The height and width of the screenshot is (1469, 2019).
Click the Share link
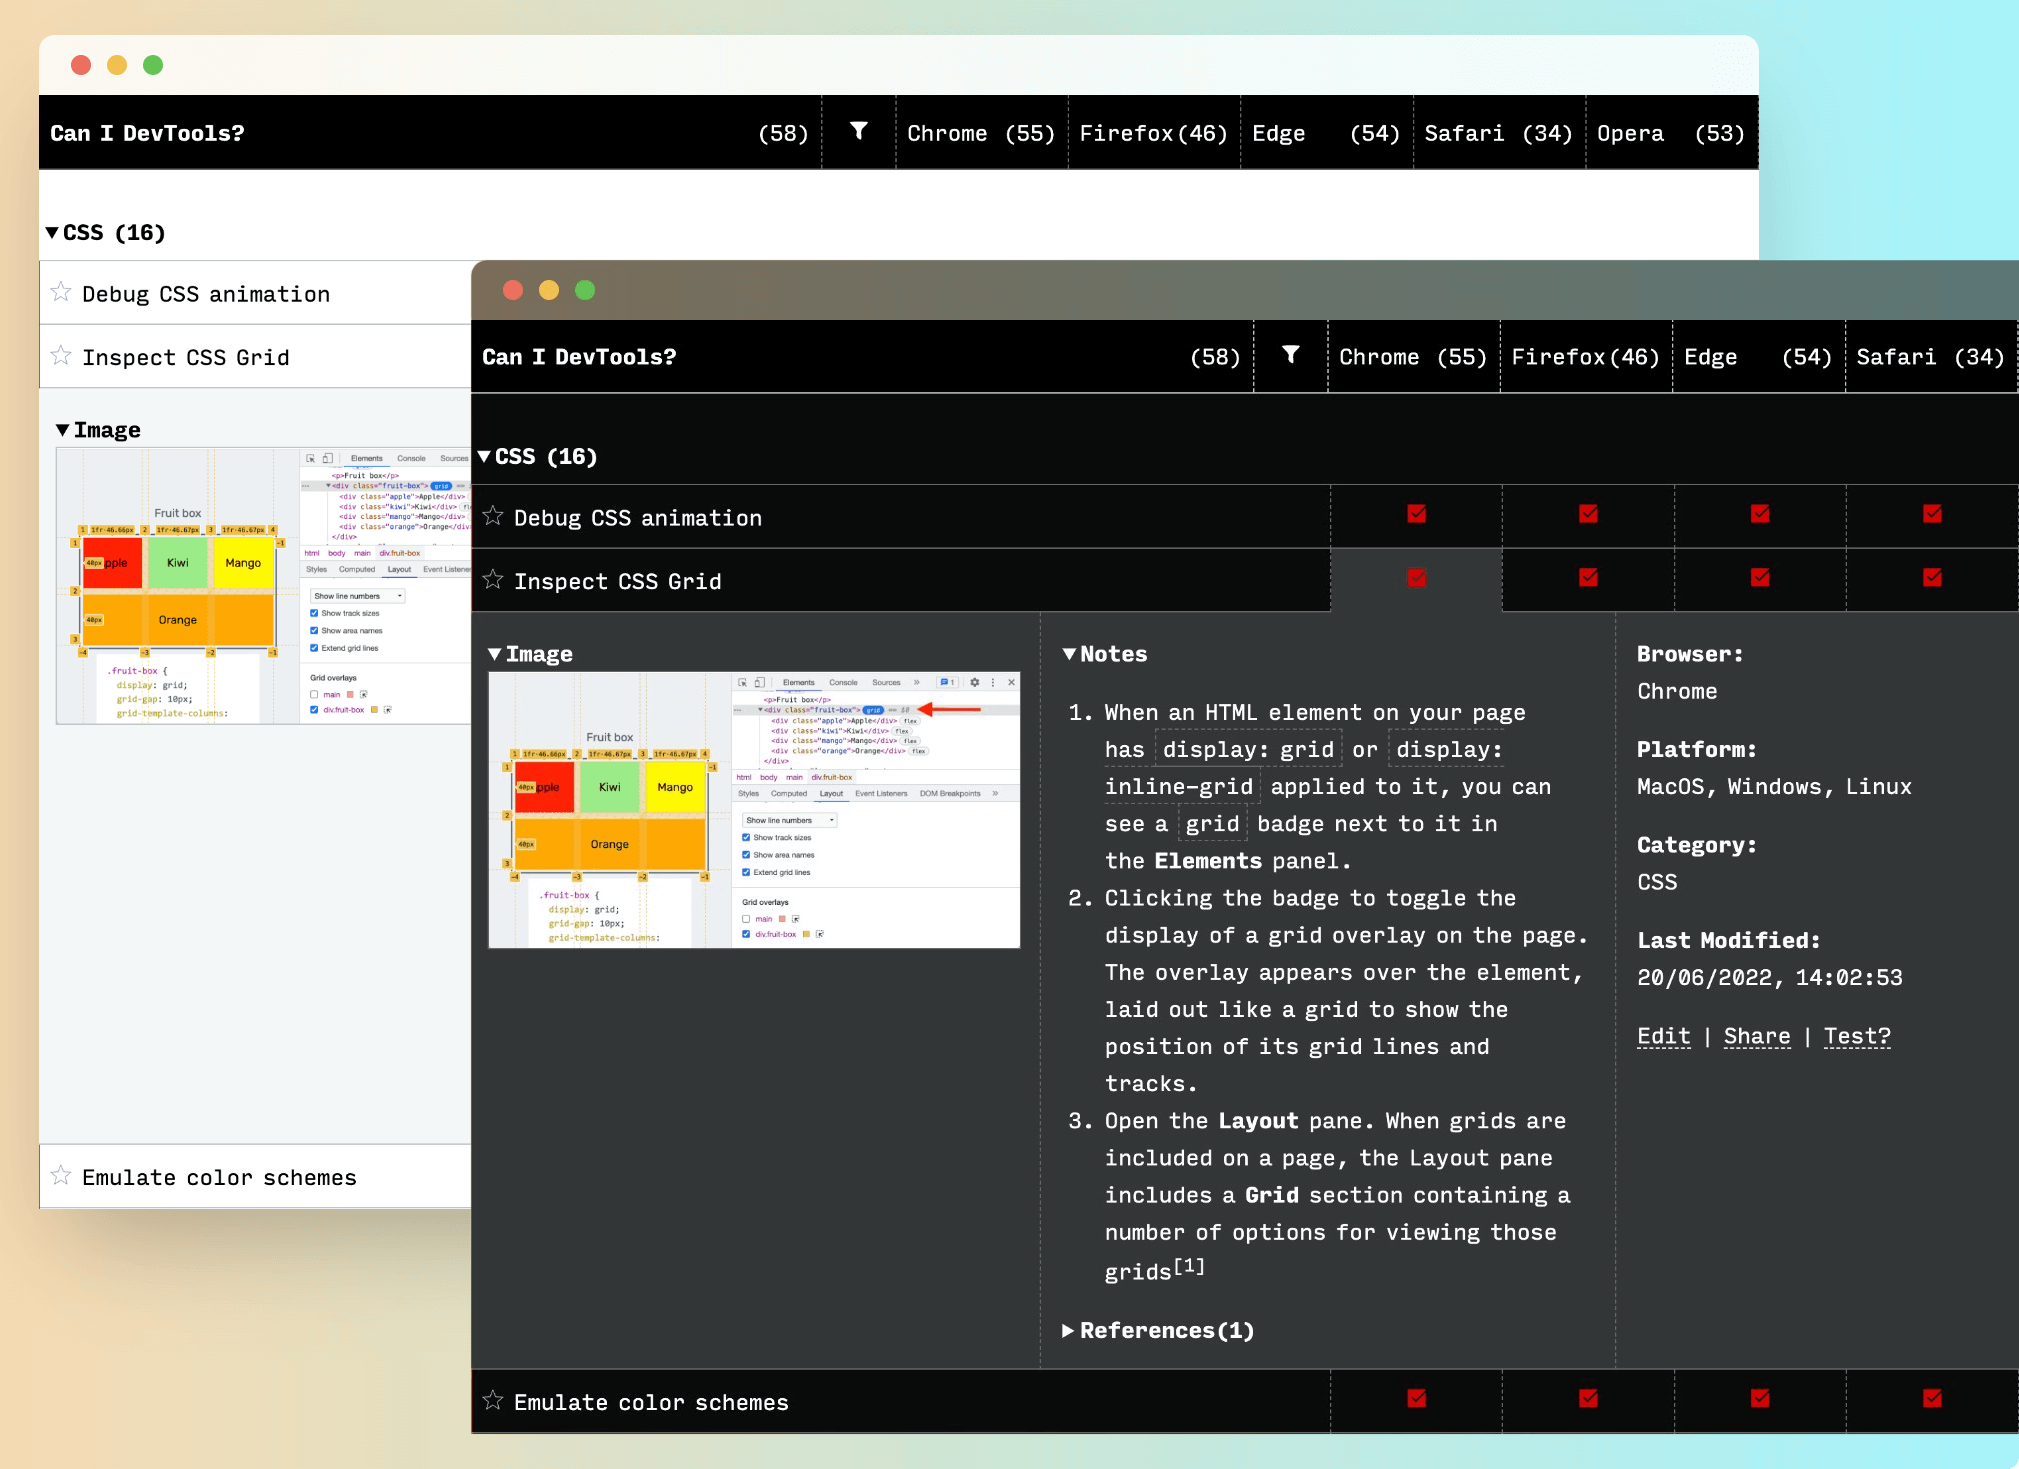[1756, 1036]
